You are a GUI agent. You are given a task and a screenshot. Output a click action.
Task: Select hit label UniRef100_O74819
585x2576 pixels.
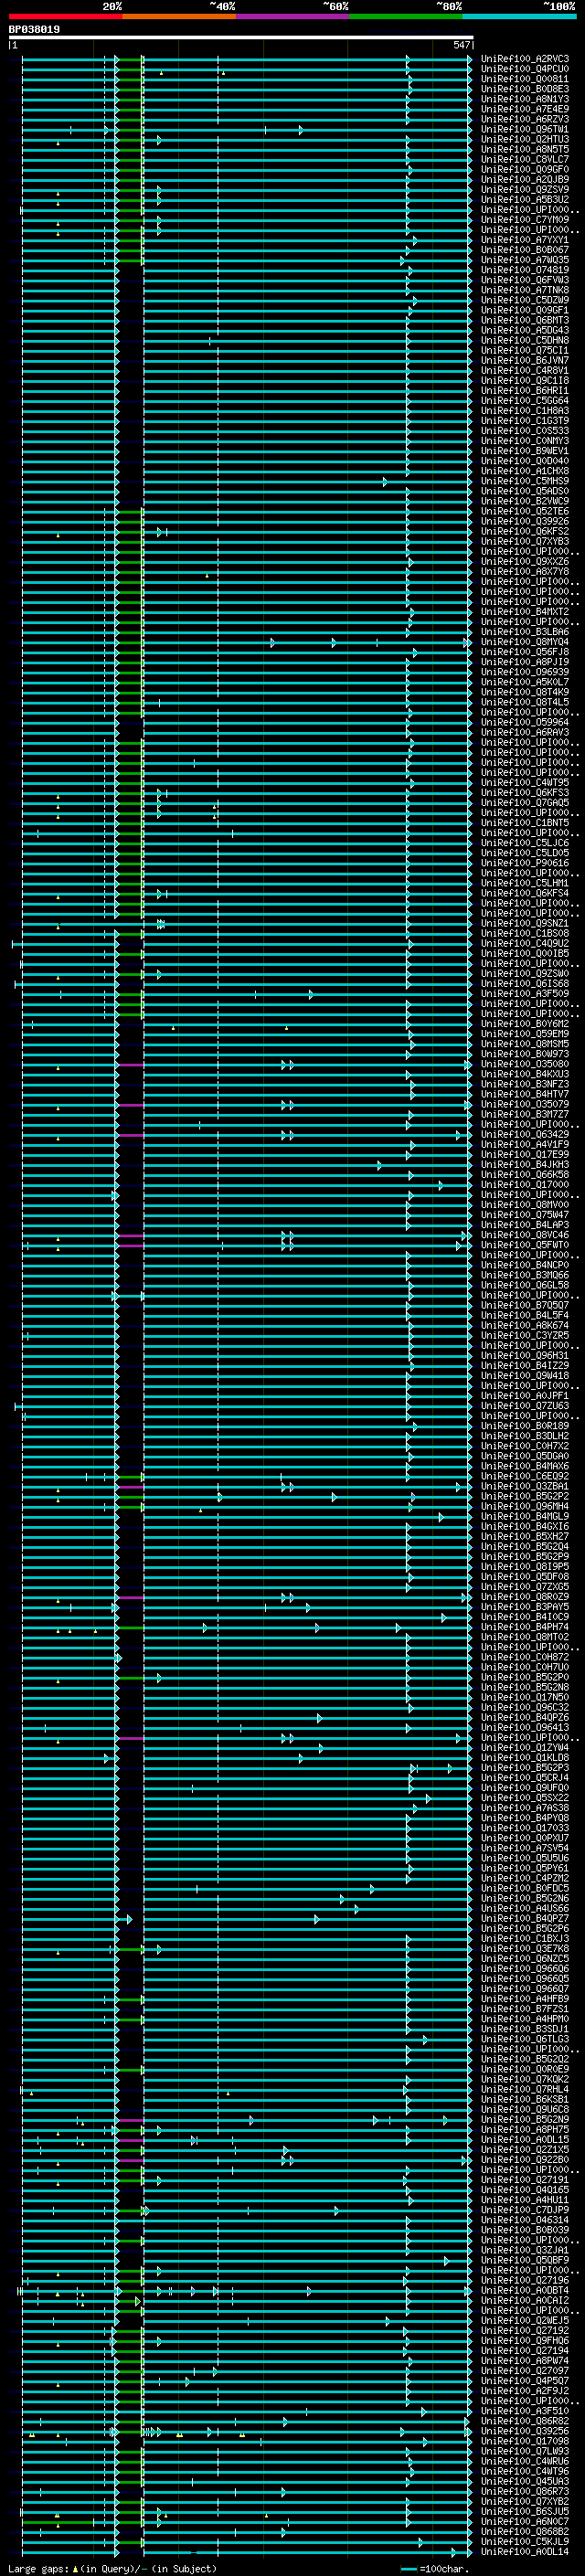click(524, 270)
